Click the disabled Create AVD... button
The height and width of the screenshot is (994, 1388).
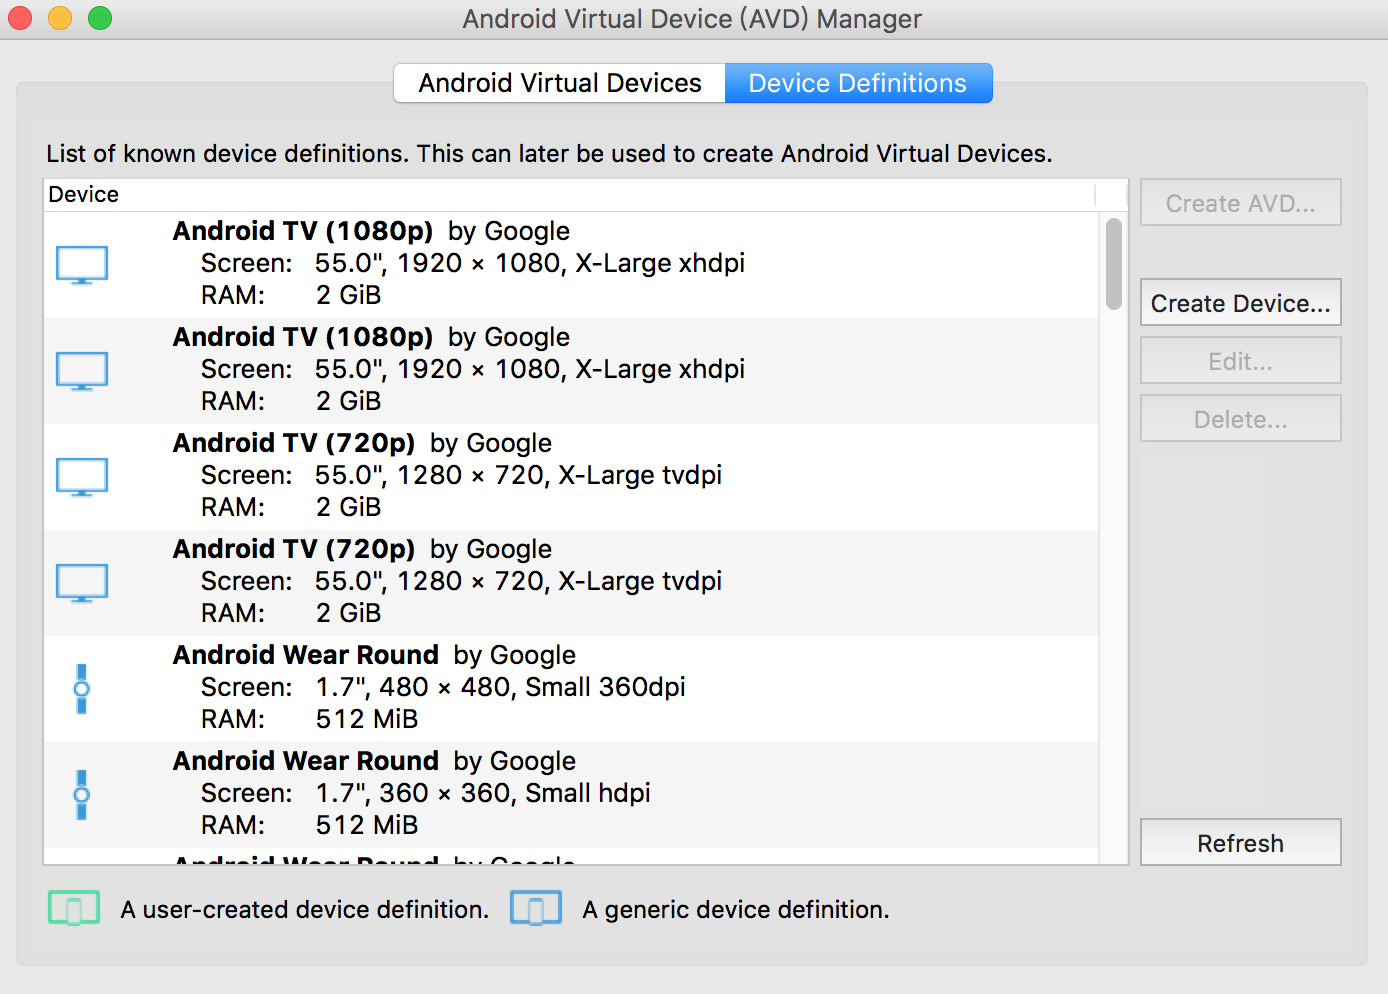point(1240,203)
